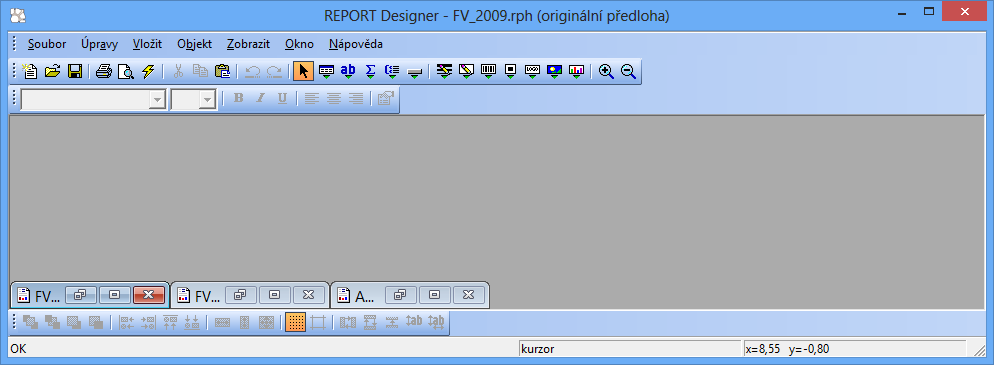Viewport: 994px width, 365px height.
Task: Select the Sum (sigma) insert tool
Action: pos(370,71)
